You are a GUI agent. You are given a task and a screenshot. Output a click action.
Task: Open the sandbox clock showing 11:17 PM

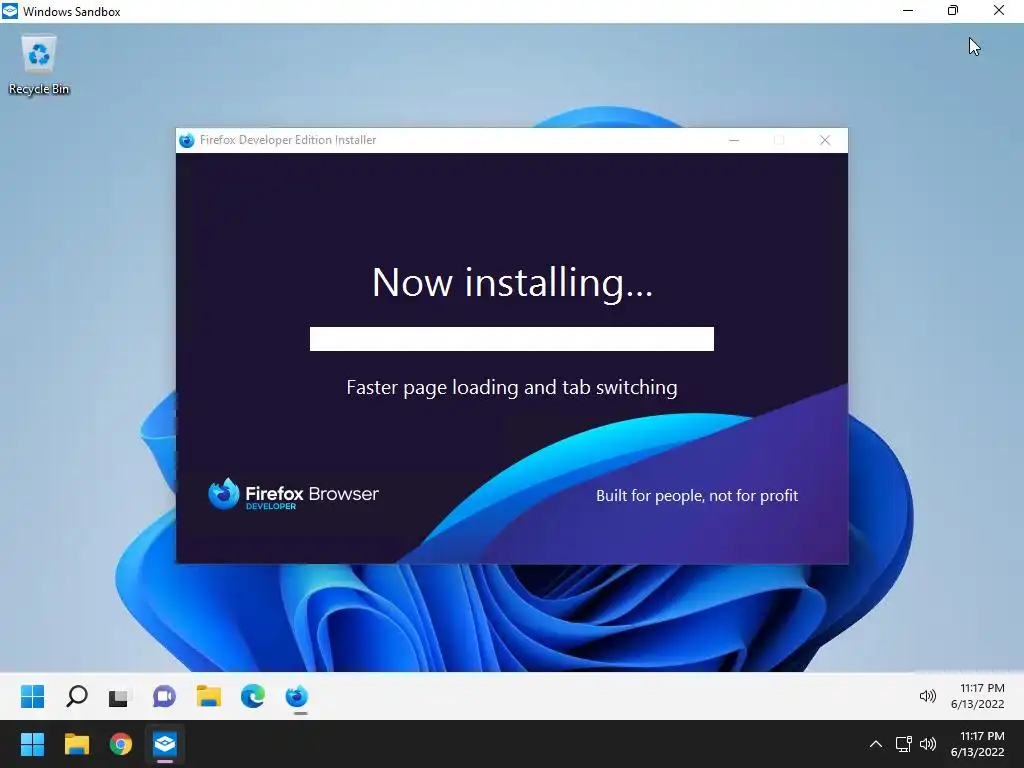[978, 696]
